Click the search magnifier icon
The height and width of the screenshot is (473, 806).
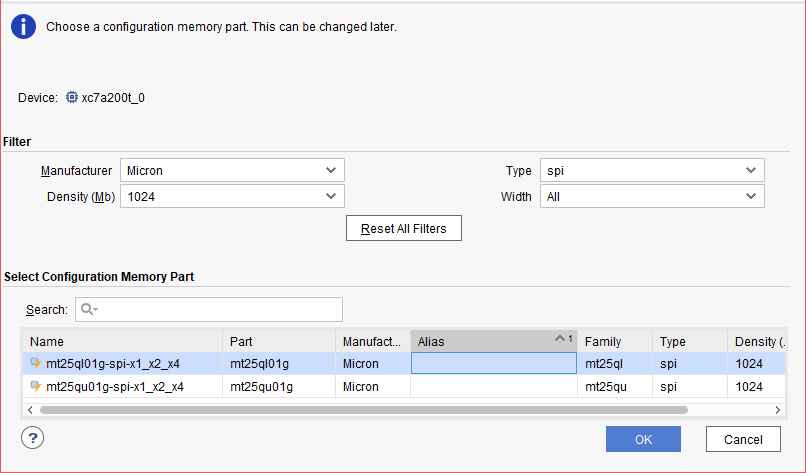click(88, 310)
